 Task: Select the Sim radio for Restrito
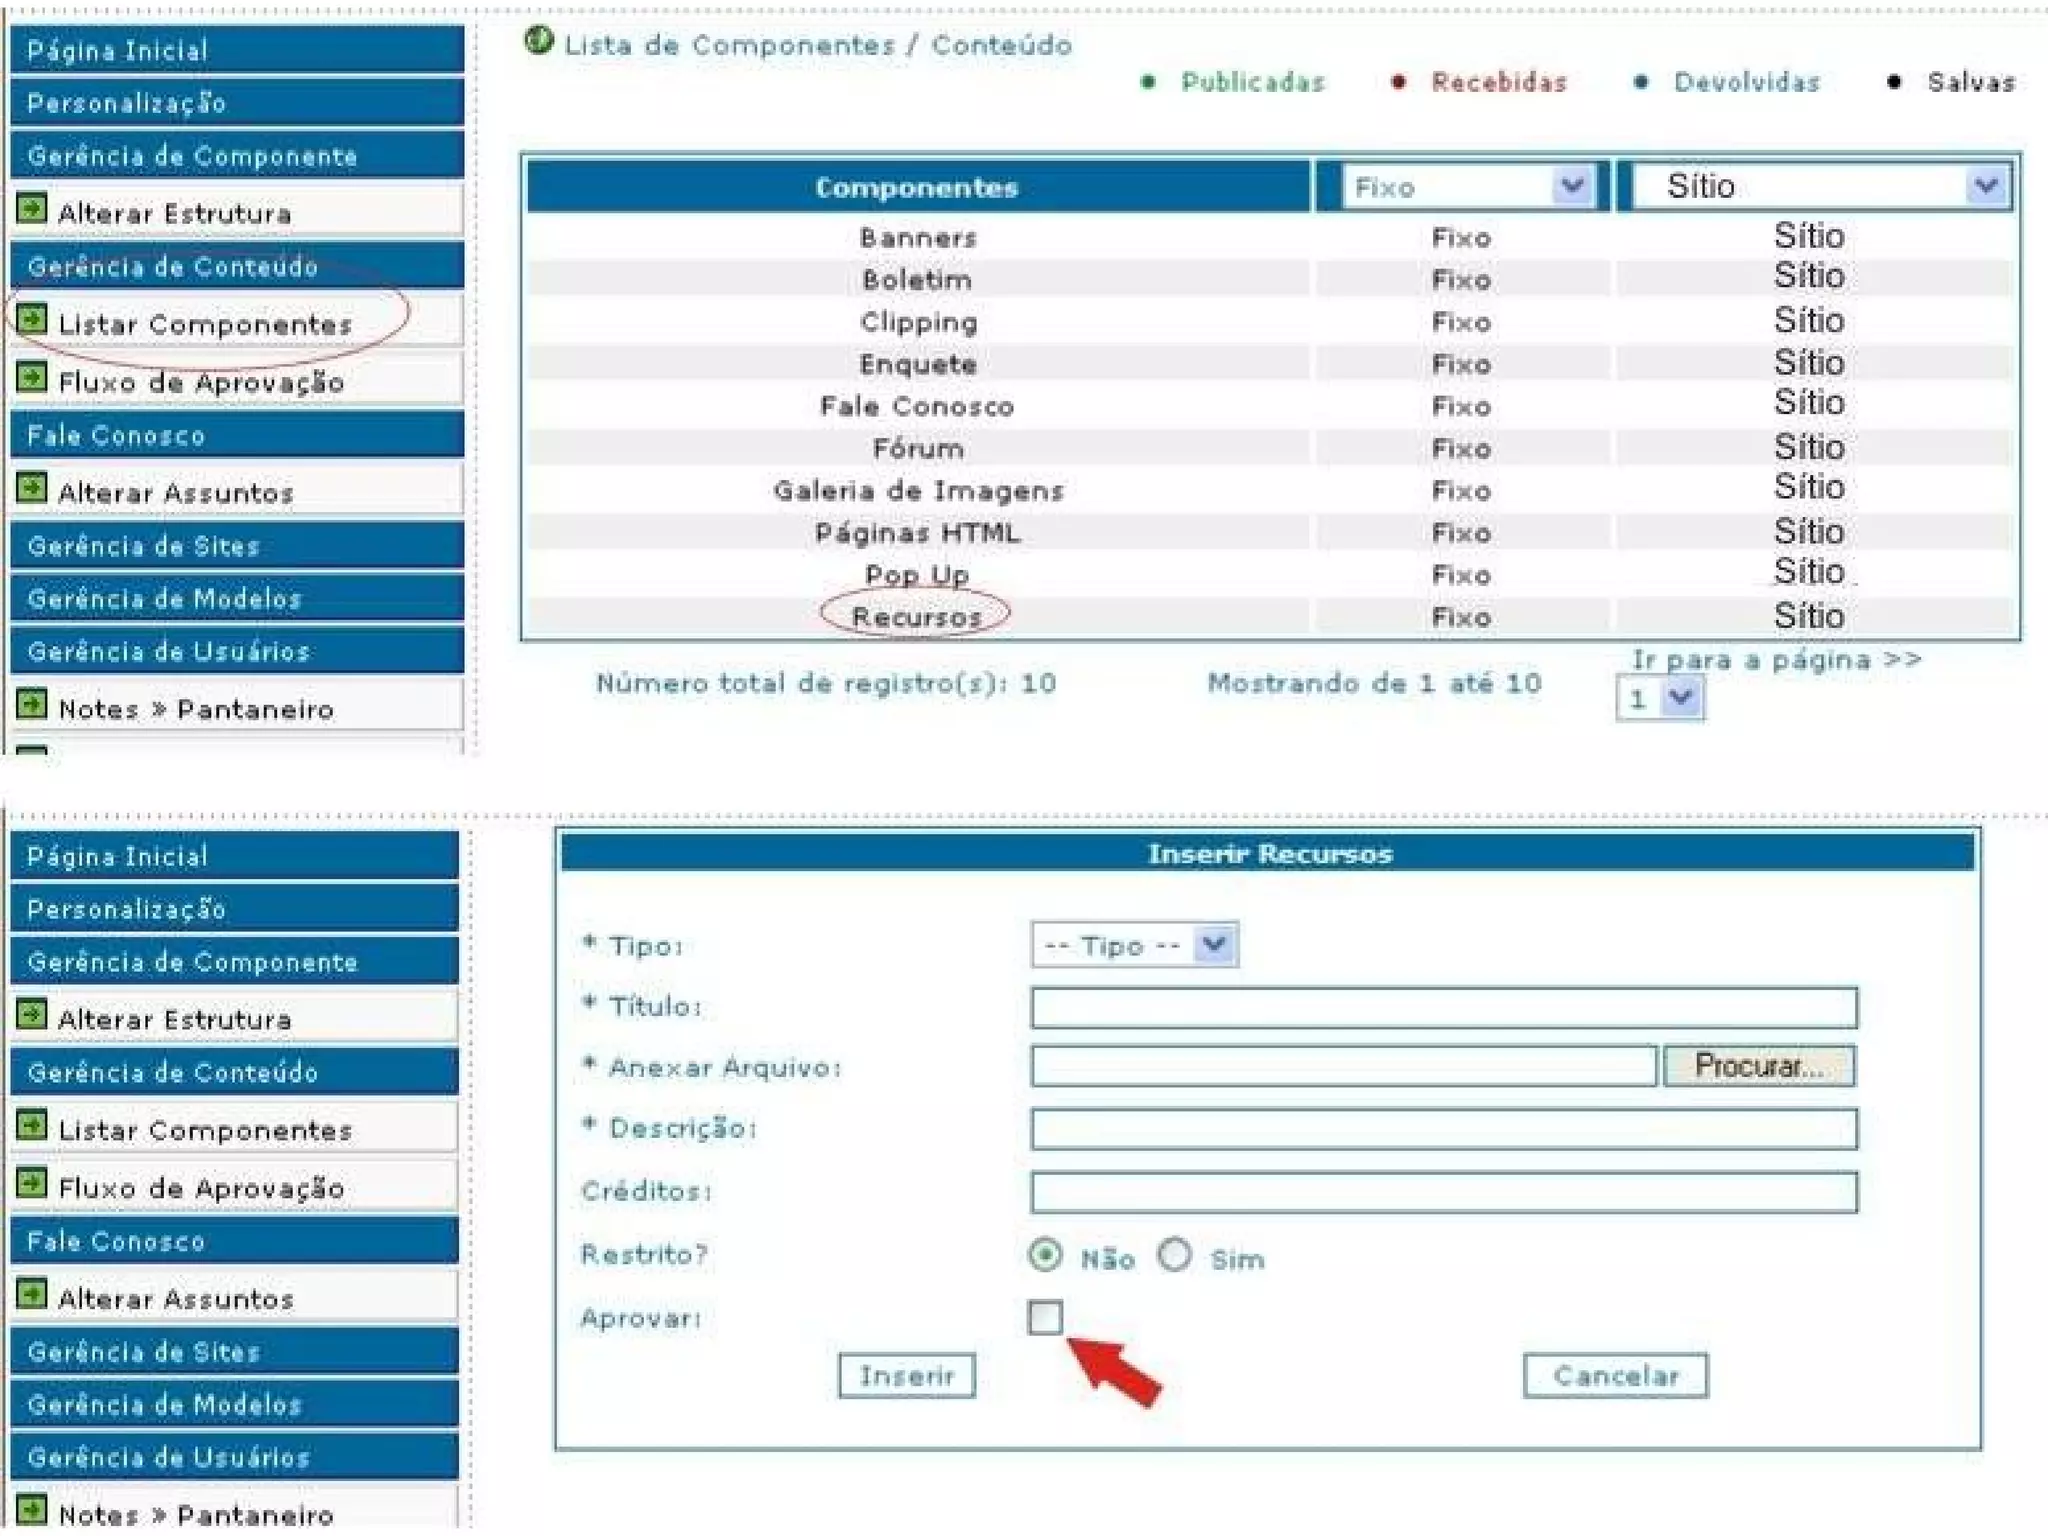[x=1175, y=1255]
